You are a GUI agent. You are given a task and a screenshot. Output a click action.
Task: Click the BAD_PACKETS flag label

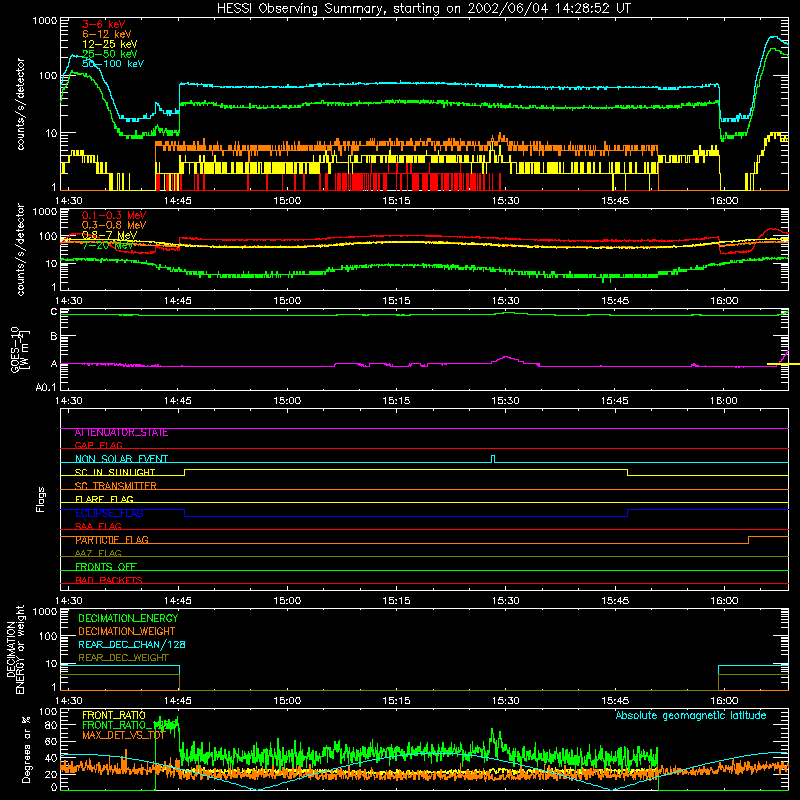(109, 580)
